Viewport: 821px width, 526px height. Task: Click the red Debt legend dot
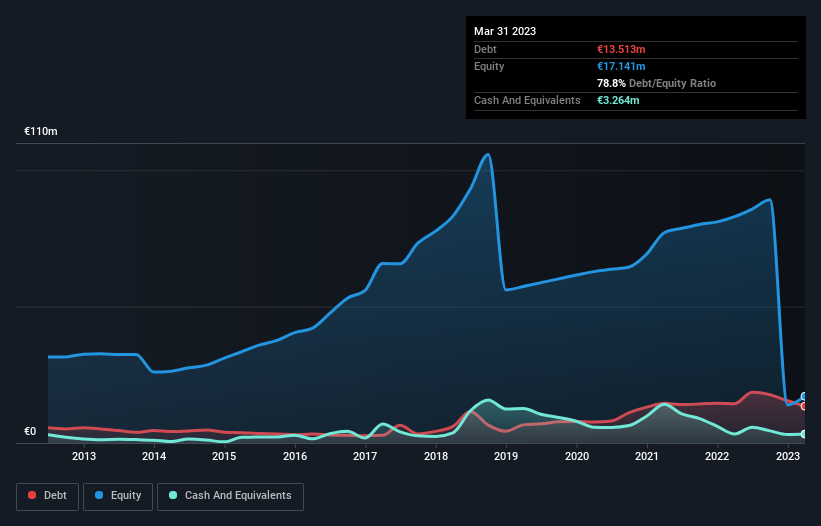[32, 495]
